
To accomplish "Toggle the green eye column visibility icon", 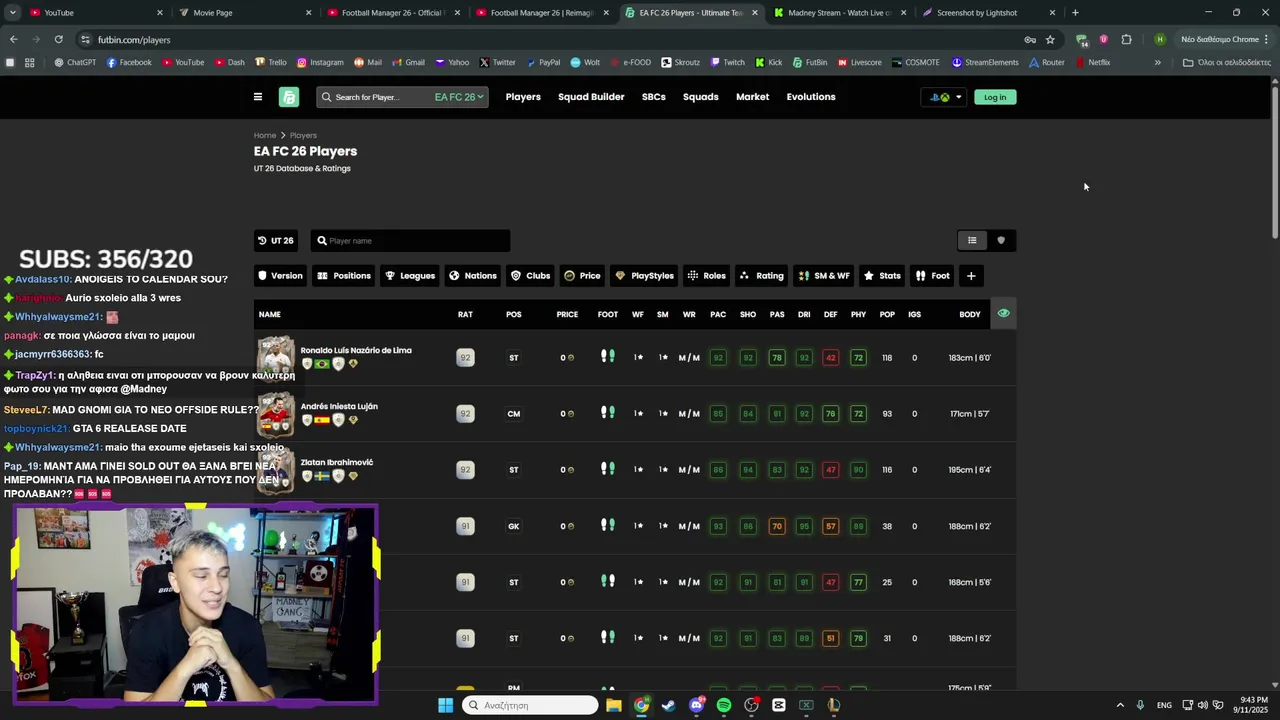I will pos(1003,314).
